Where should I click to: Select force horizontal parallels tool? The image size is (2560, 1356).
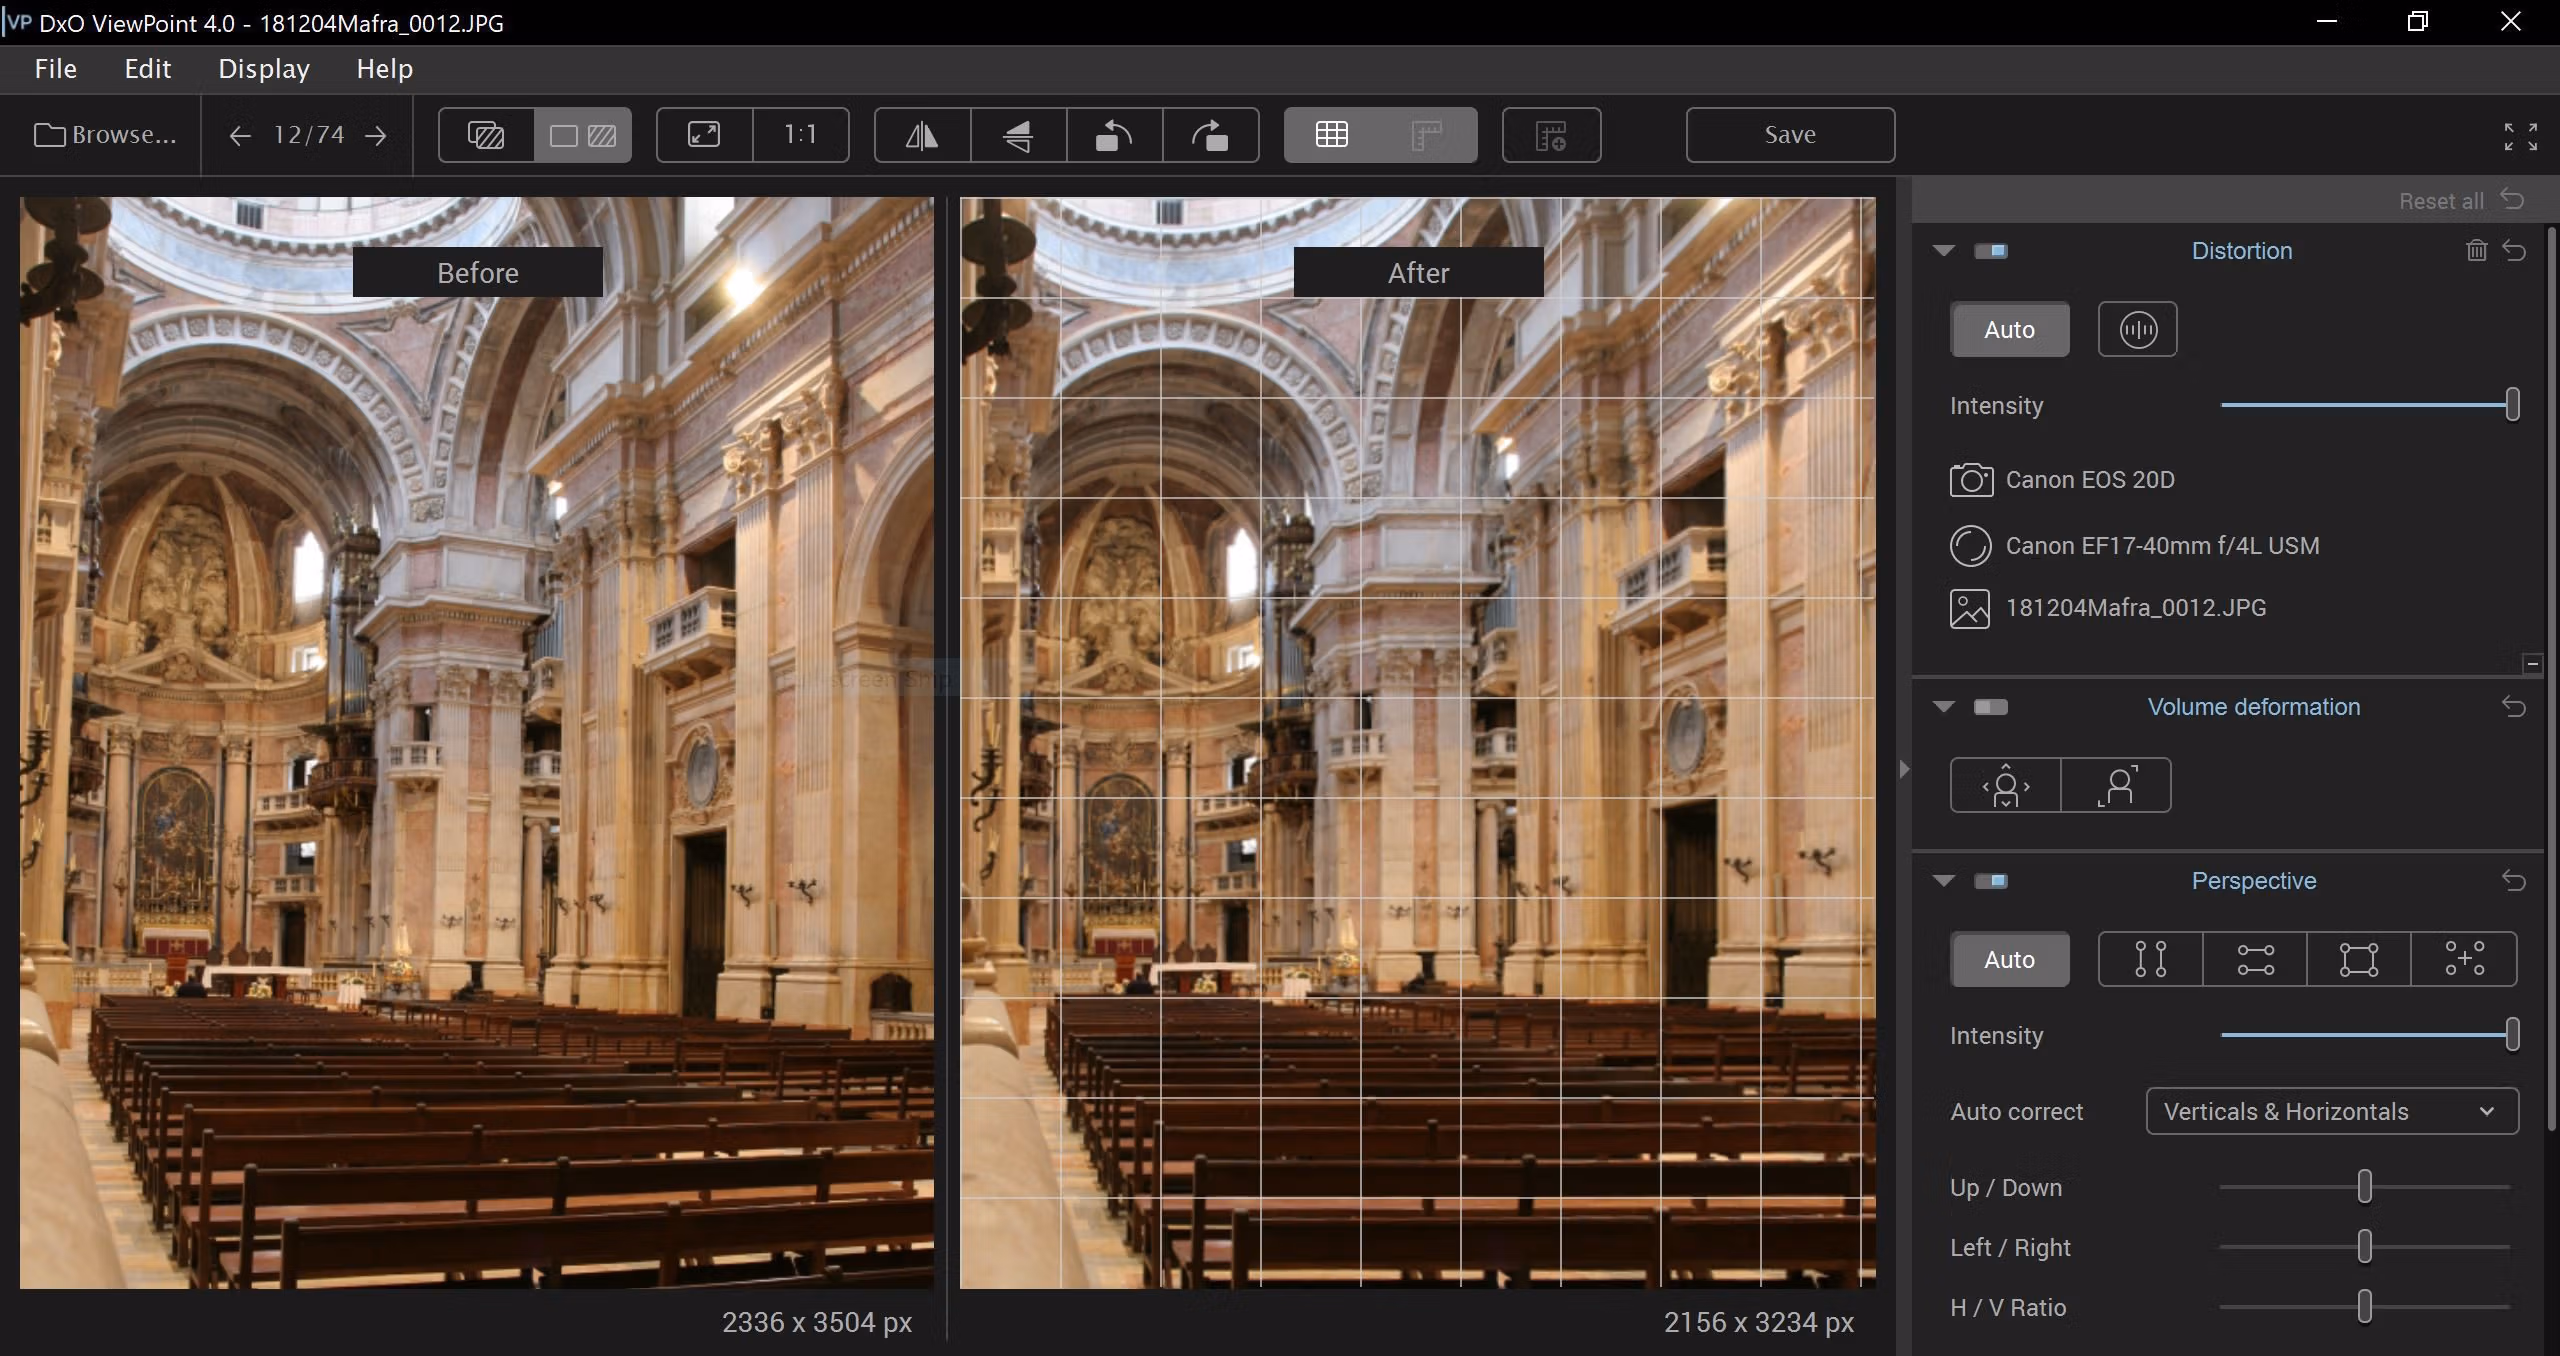[2255, 959]
